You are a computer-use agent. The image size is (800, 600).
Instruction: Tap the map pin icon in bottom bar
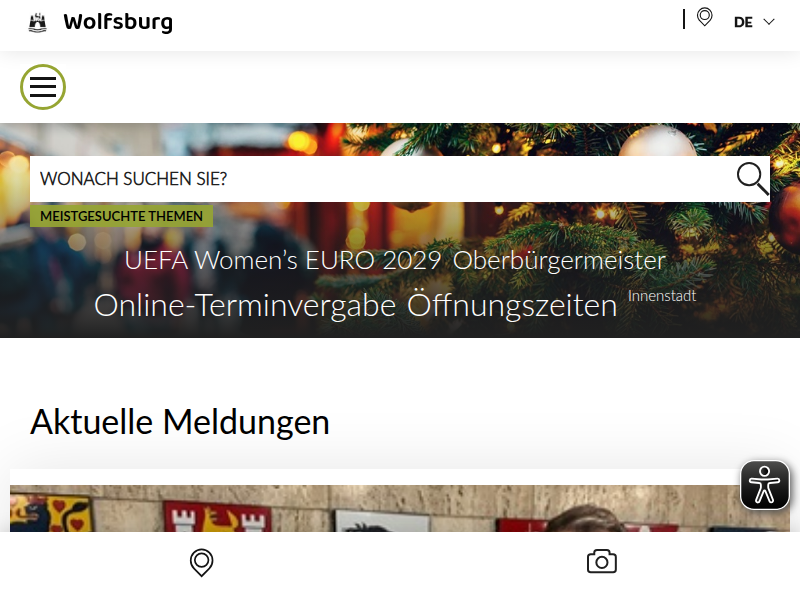(202, 563)
